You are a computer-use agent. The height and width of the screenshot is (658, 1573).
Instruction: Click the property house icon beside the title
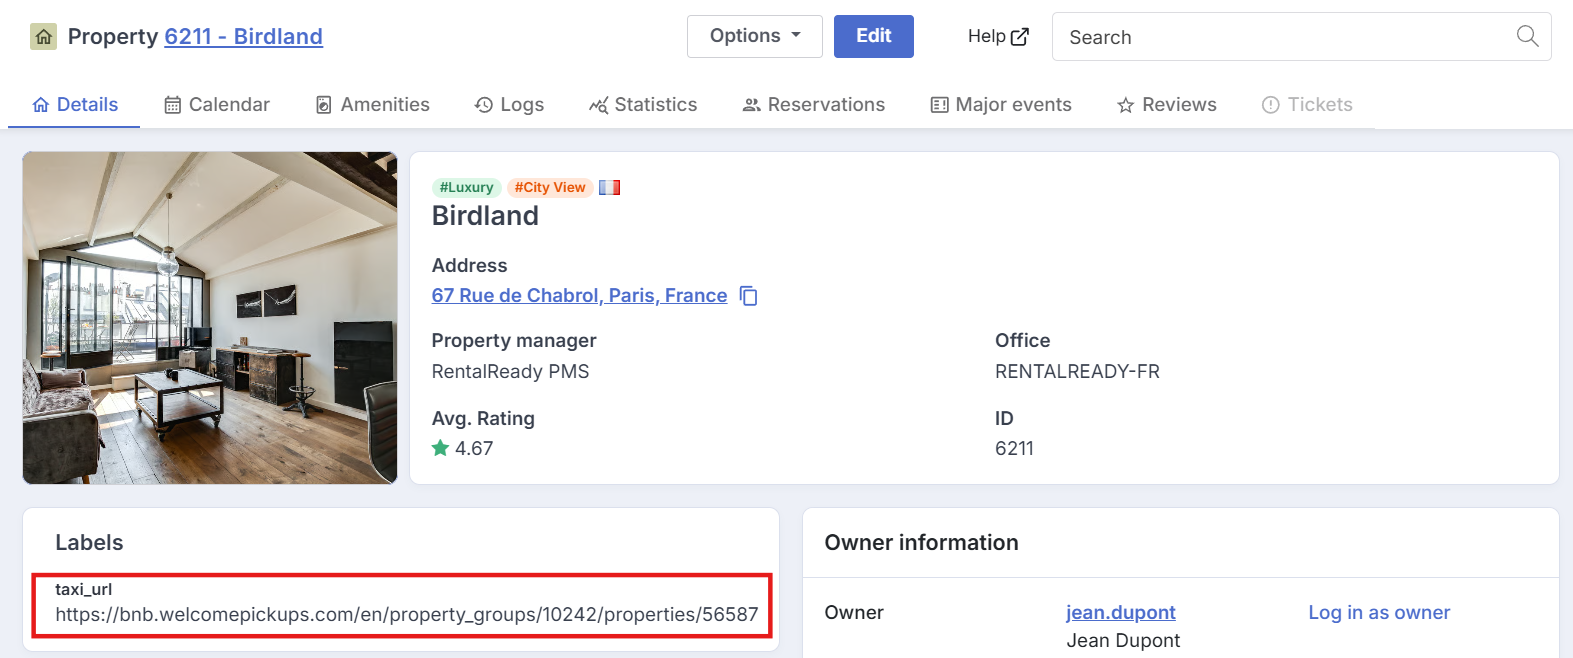[43, 37]
